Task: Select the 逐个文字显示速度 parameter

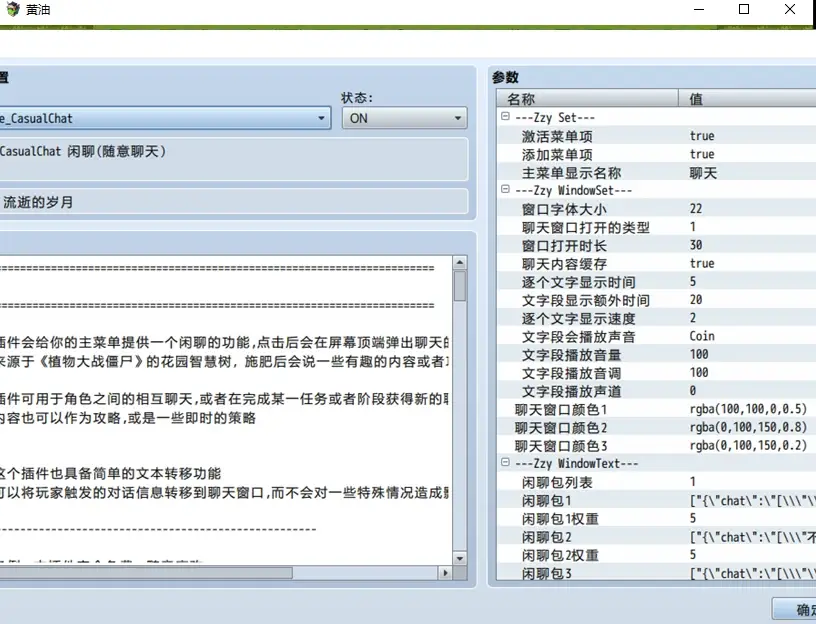Action: 657,318
